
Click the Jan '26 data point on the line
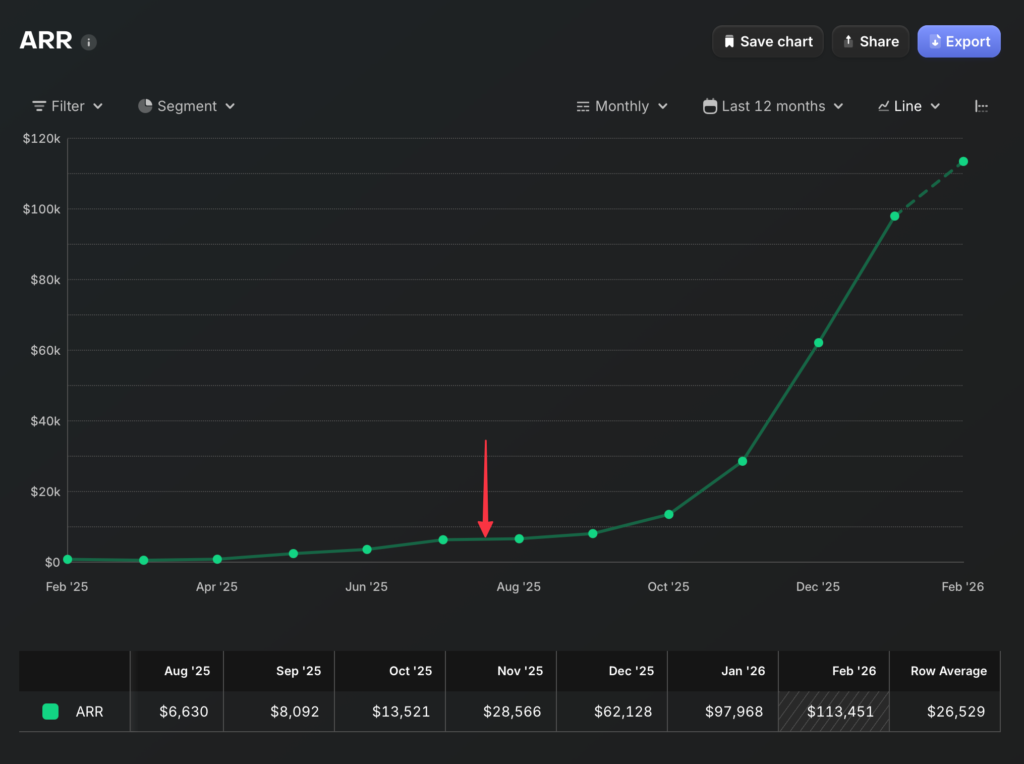point(895,216)
